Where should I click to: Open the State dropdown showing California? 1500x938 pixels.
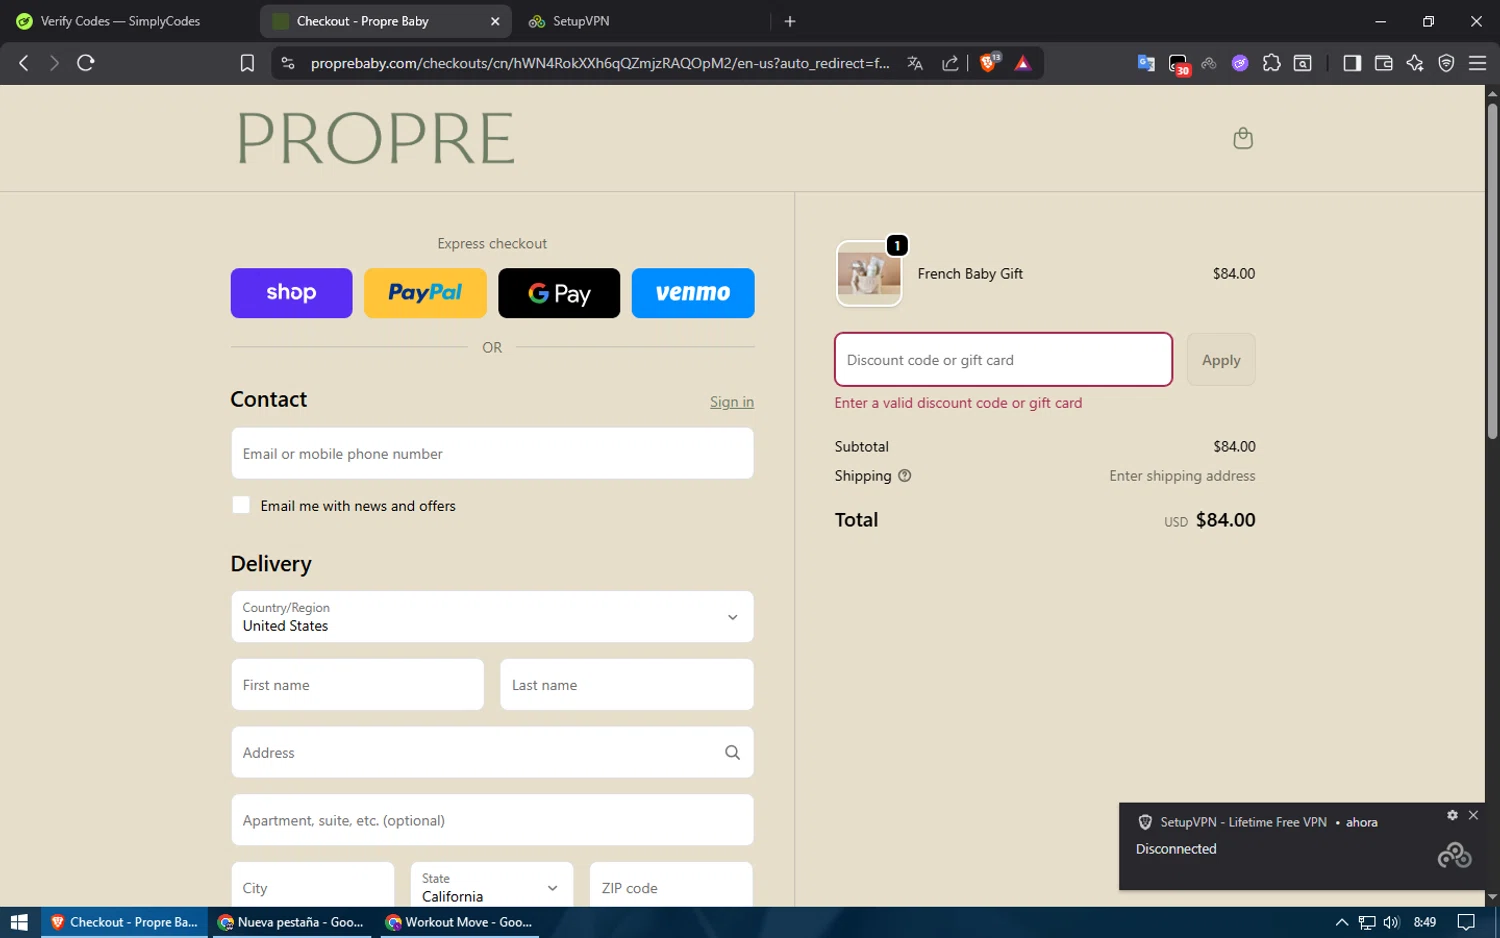pyautogui.click(x=492, y=887)
